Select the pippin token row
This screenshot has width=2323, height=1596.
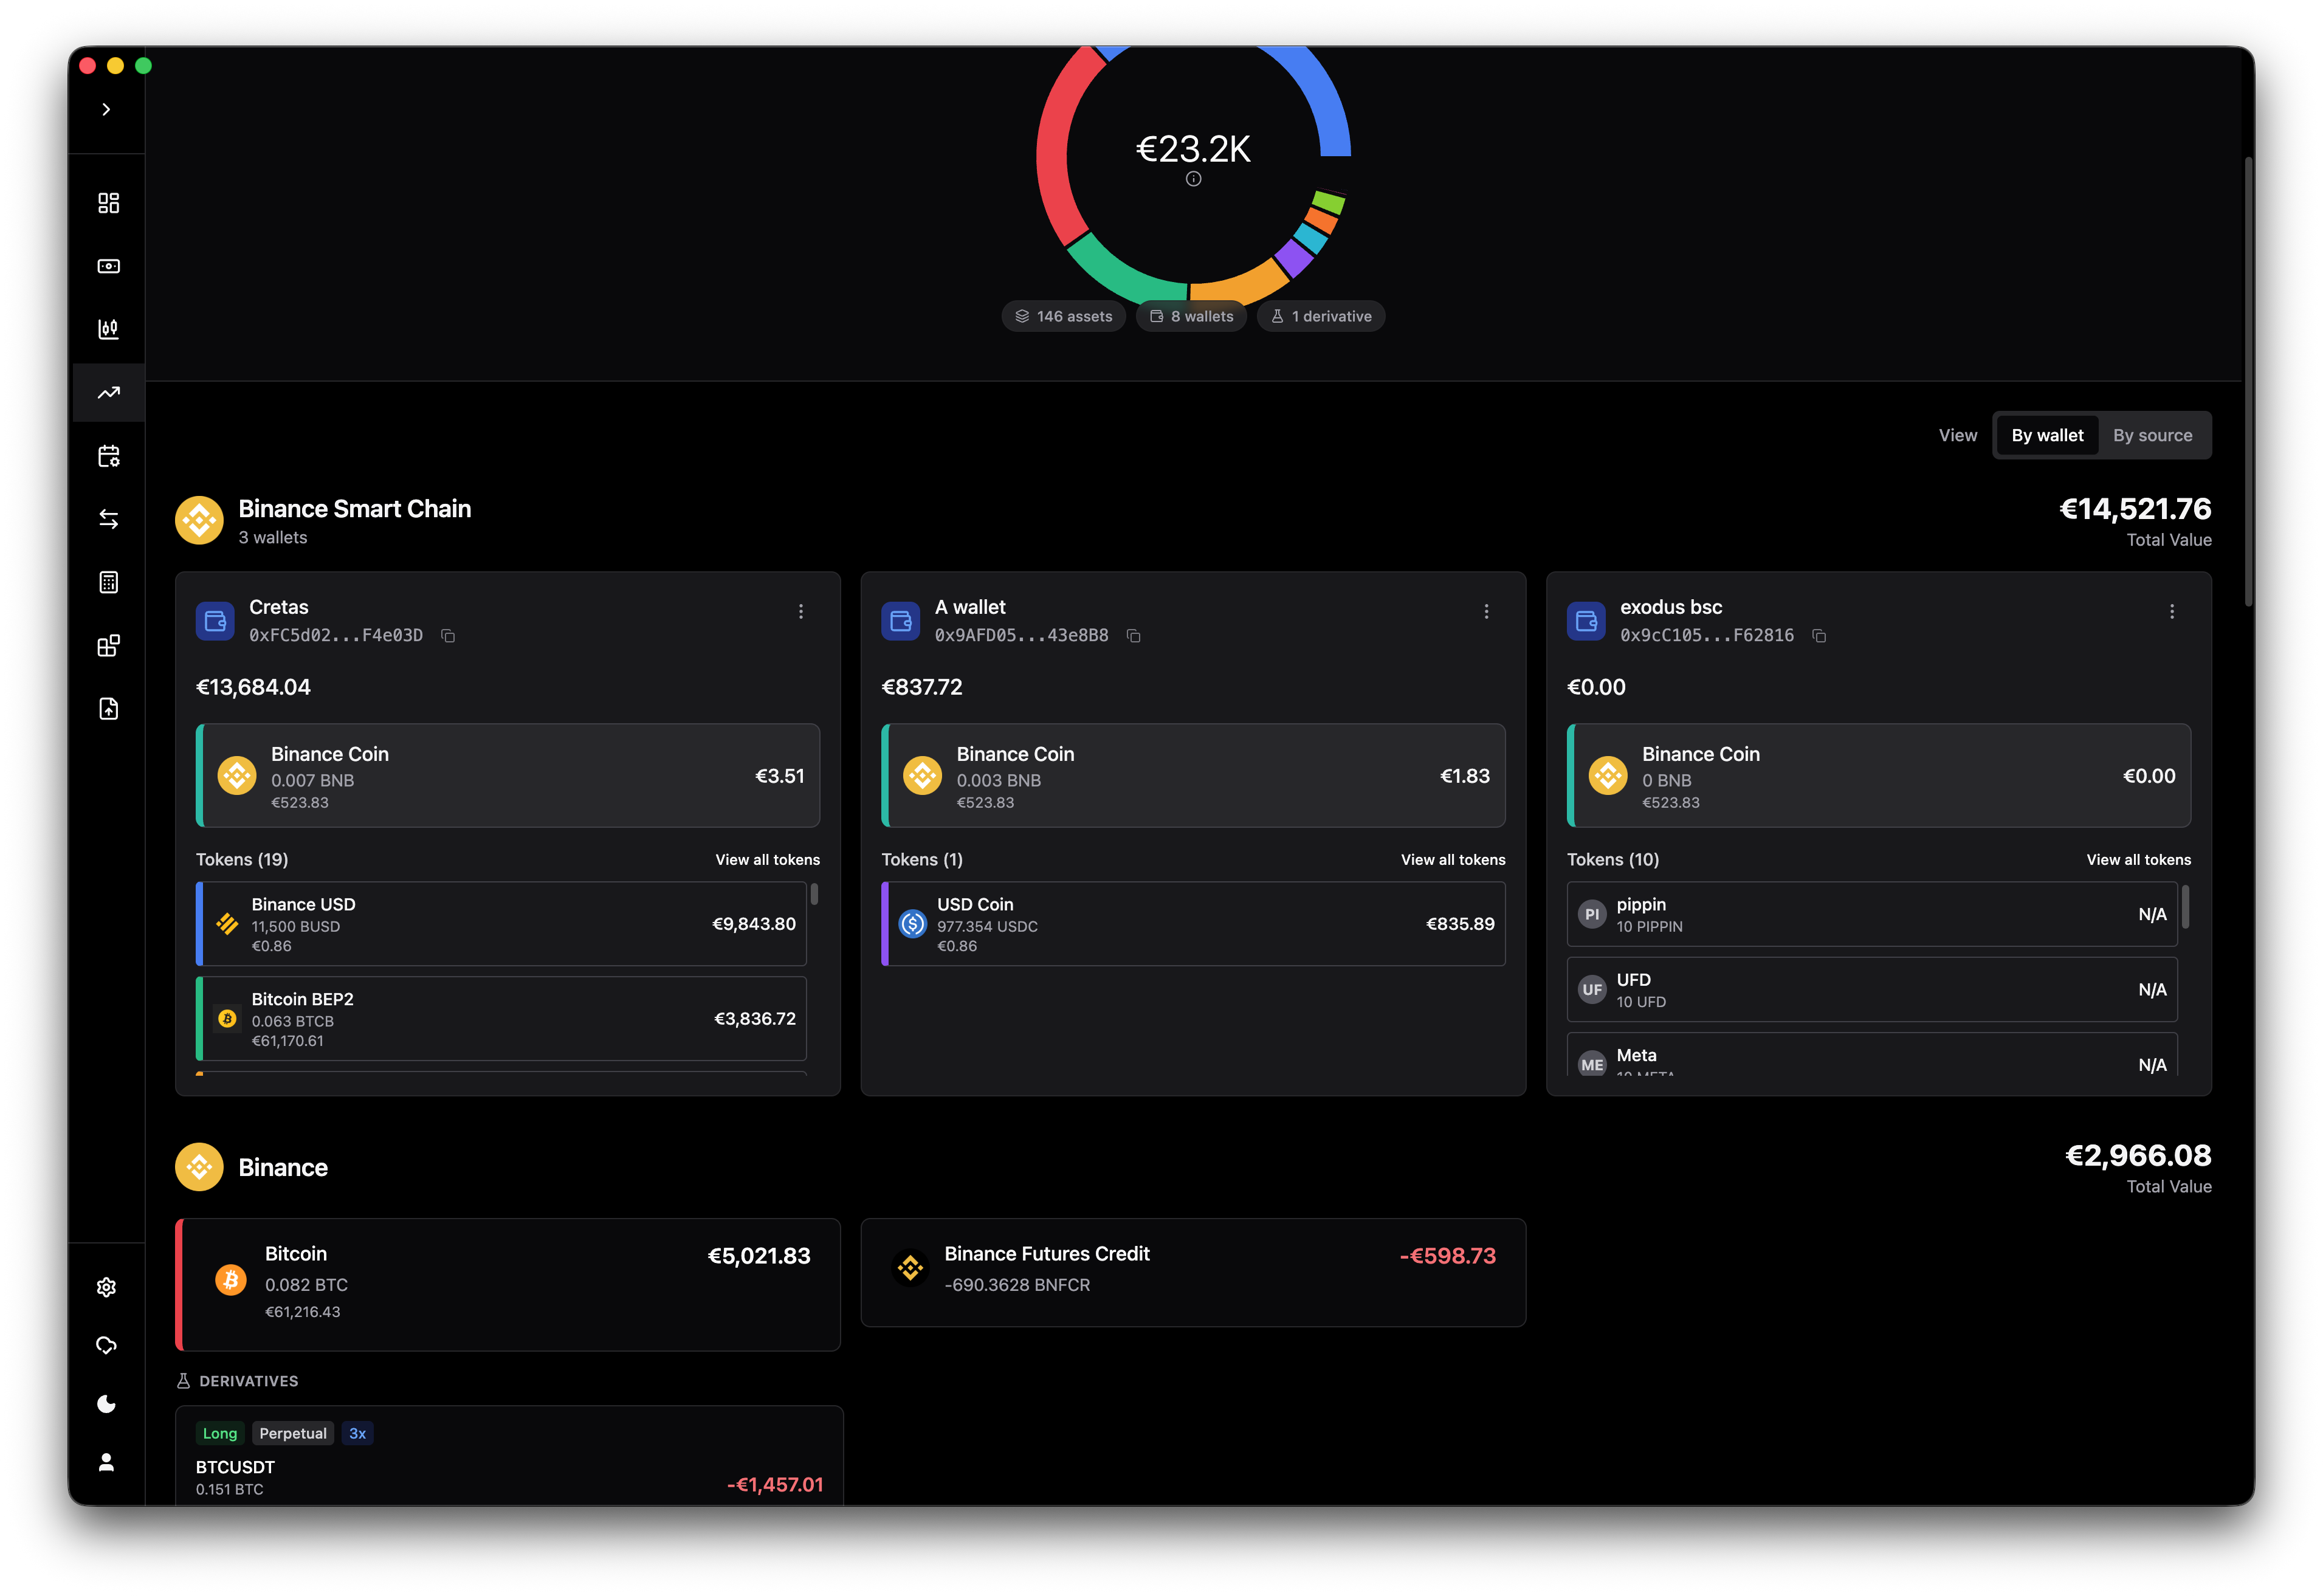pos(1872,914)
